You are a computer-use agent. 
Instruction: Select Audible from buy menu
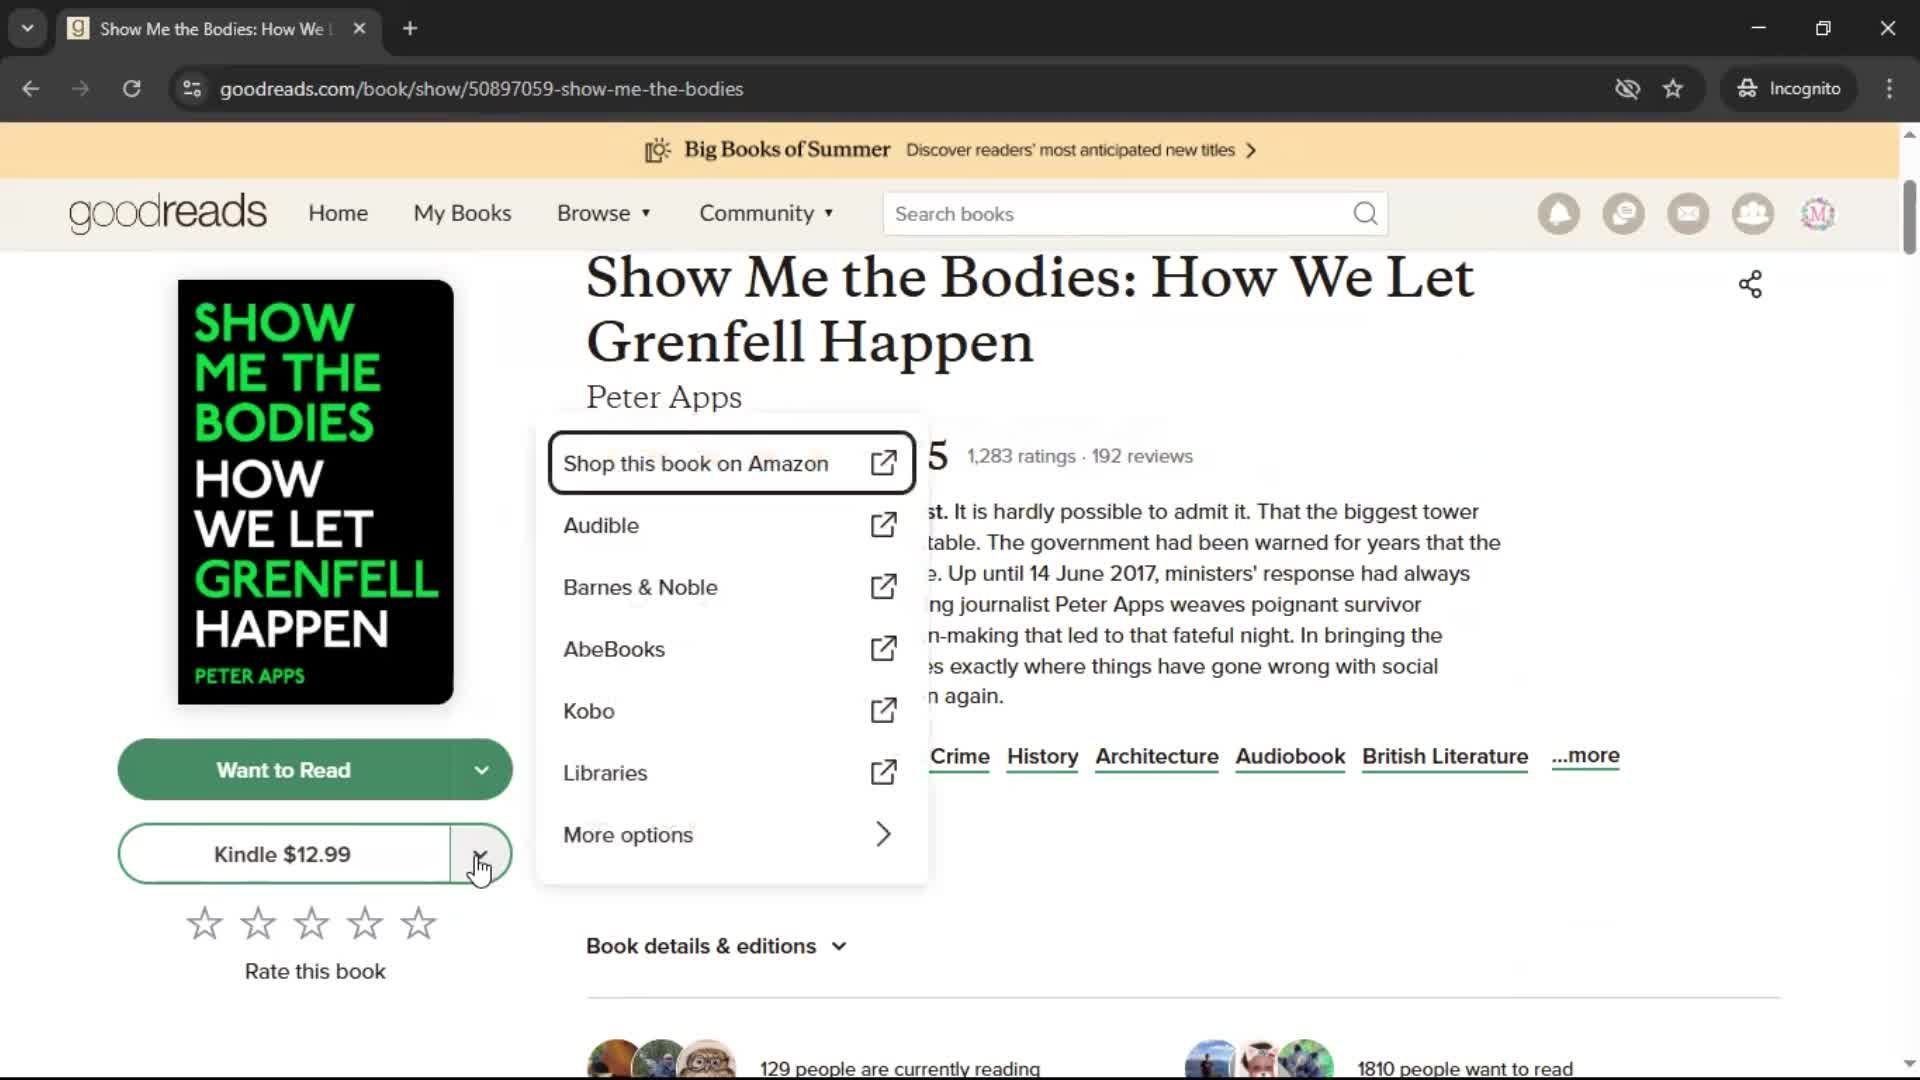(731, 525)
